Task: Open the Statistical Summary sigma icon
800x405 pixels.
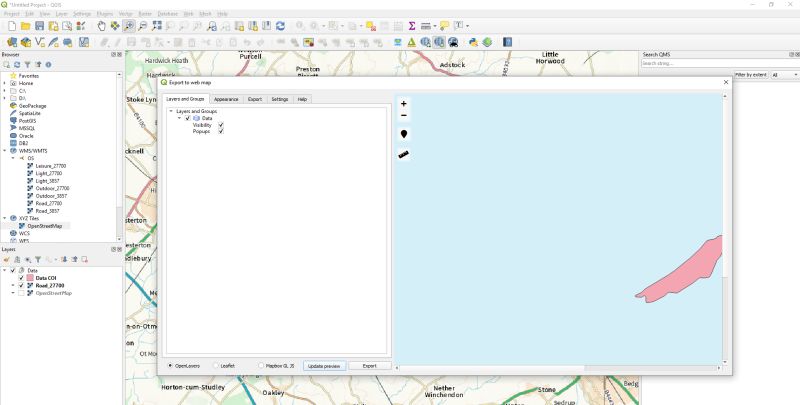Action: tap(412, 26)
